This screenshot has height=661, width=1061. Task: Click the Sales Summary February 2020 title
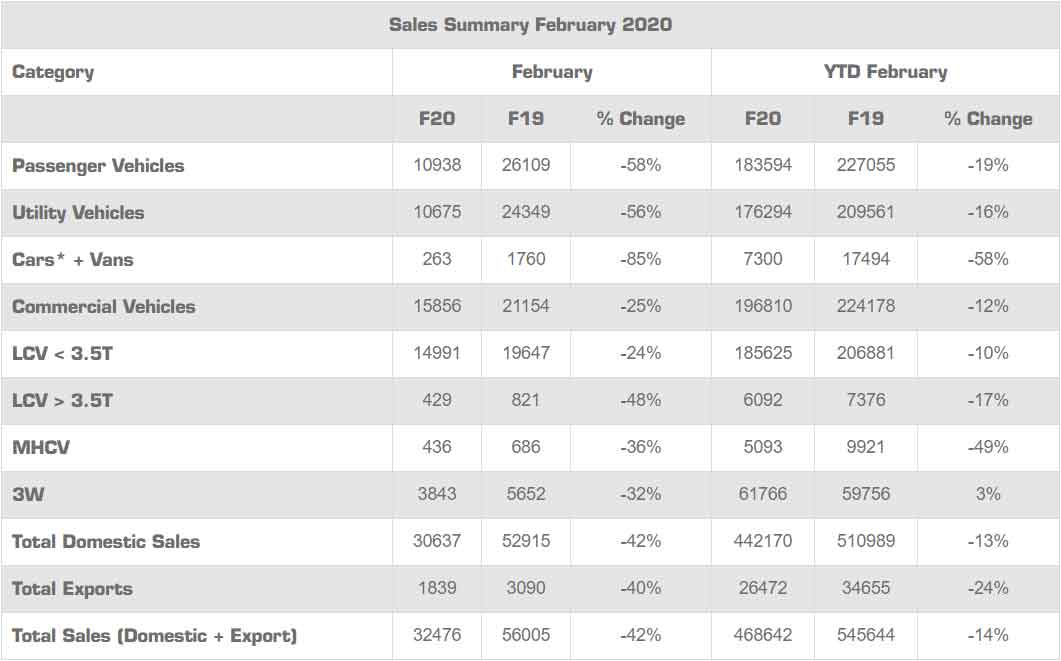(530, 25)
